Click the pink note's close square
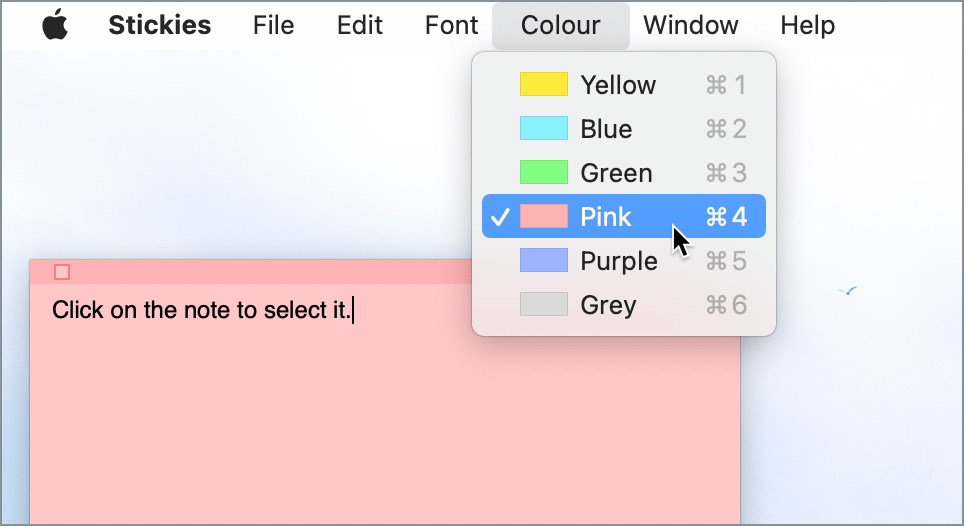This screenshot has height=526, width=964. click(62, 272)
